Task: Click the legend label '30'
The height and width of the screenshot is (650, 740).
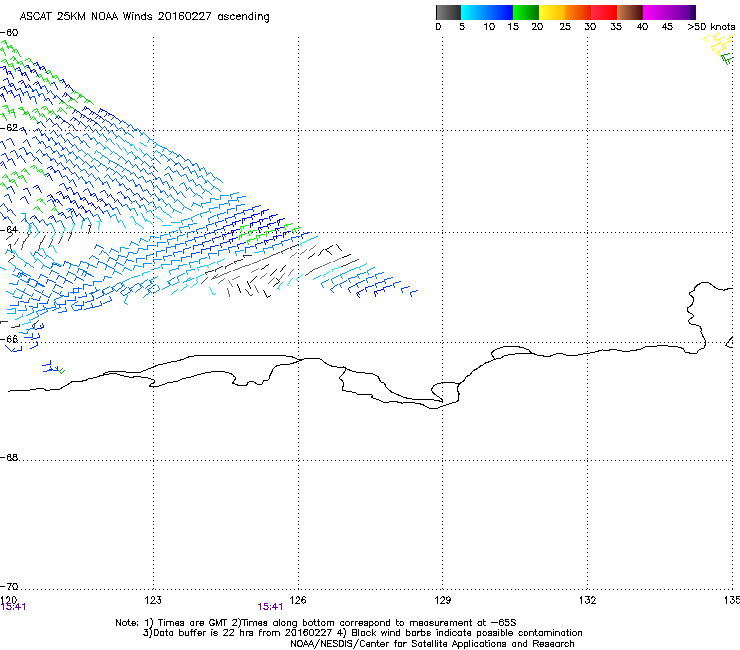Action: [x=590, y=27]
